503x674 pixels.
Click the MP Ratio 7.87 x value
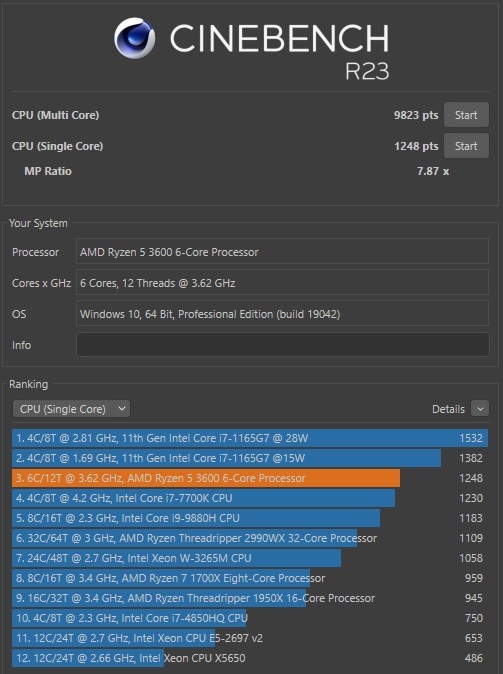pyautogui.click(x=433, y=171)
